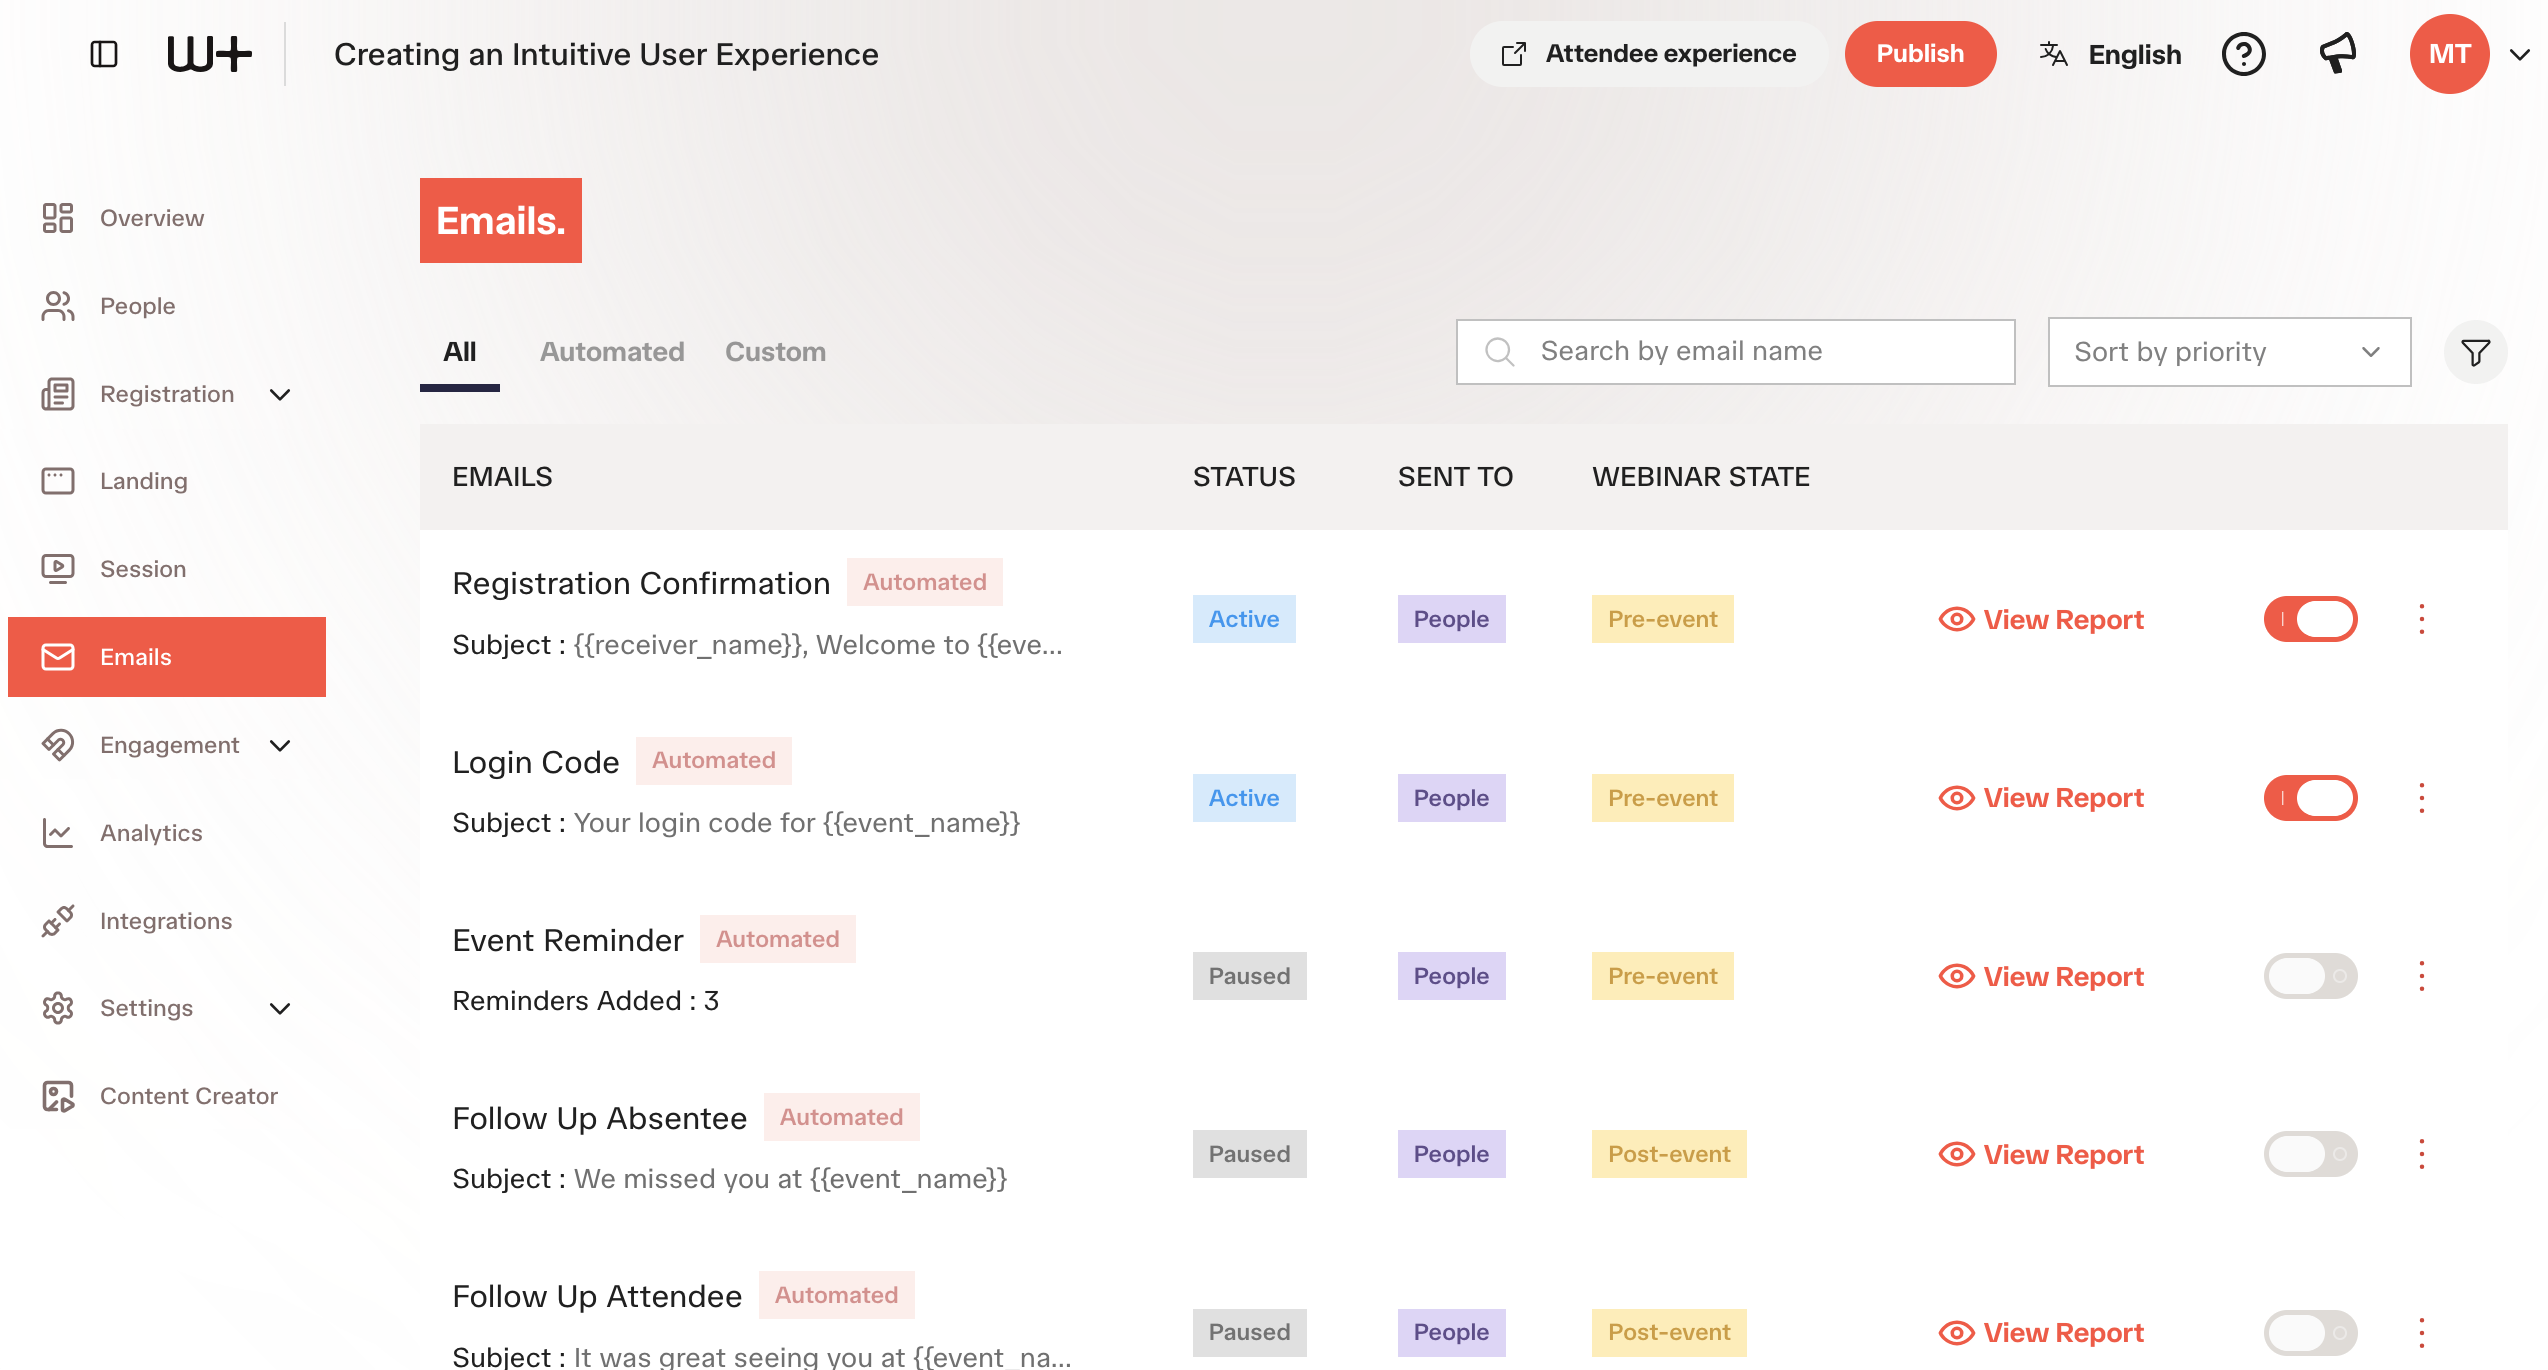View Report for Follow Up Attendee

tap(2041, 1333)
